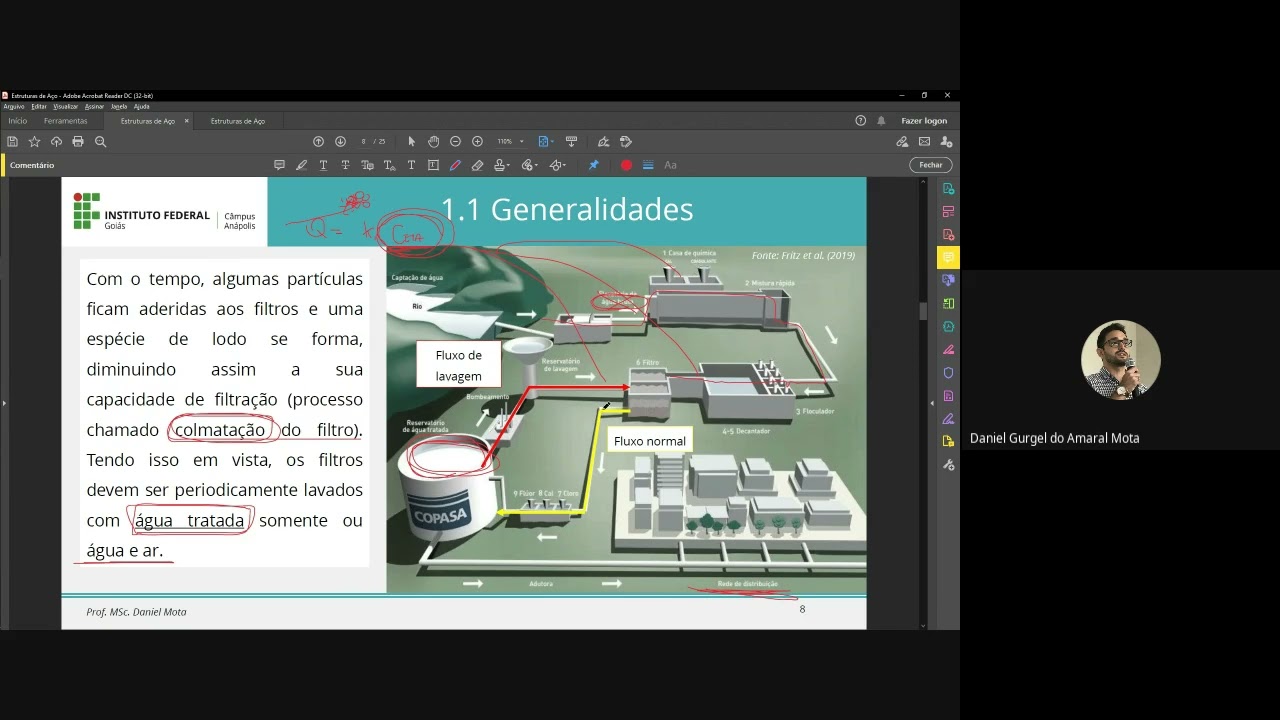Go to the previous page
This screenshot has width=1280, height=720.
click(x=318, y=142)
